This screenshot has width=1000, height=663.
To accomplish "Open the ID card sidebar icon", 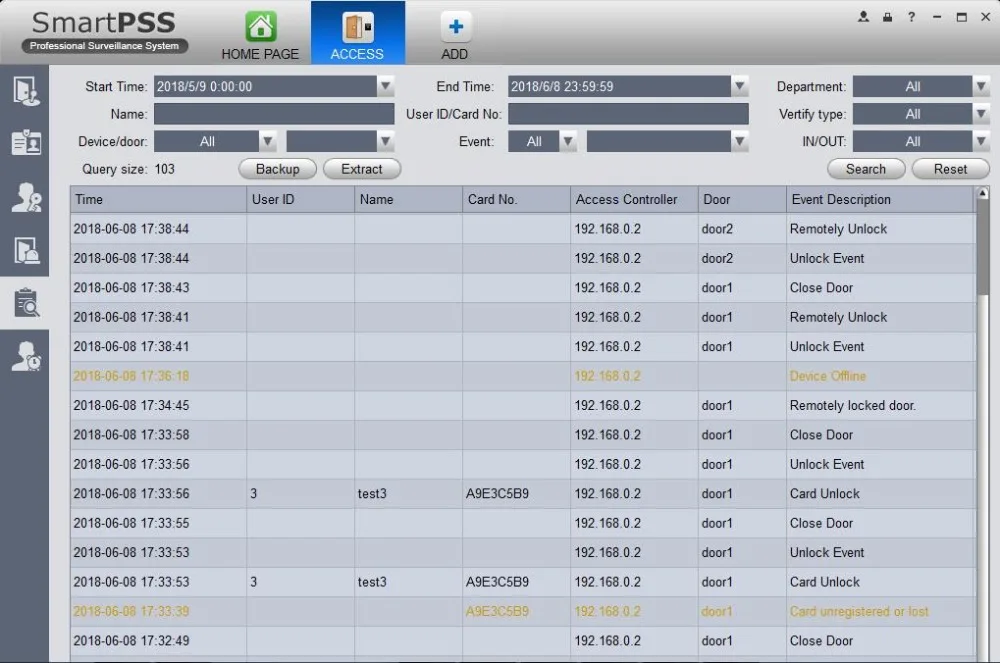I will 25,142.
